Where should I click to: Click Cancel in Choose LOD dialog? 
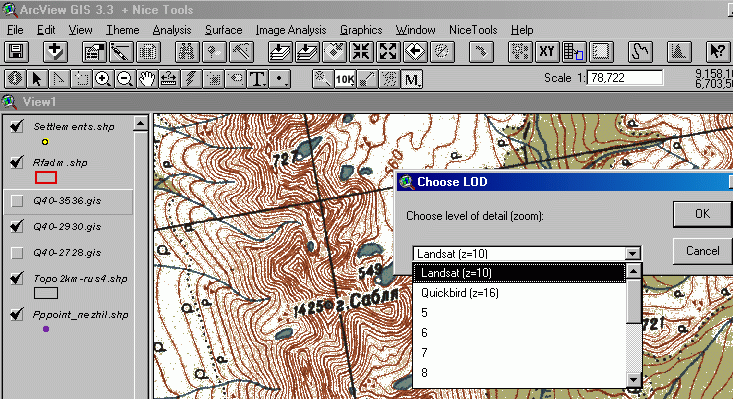[702, 251]
